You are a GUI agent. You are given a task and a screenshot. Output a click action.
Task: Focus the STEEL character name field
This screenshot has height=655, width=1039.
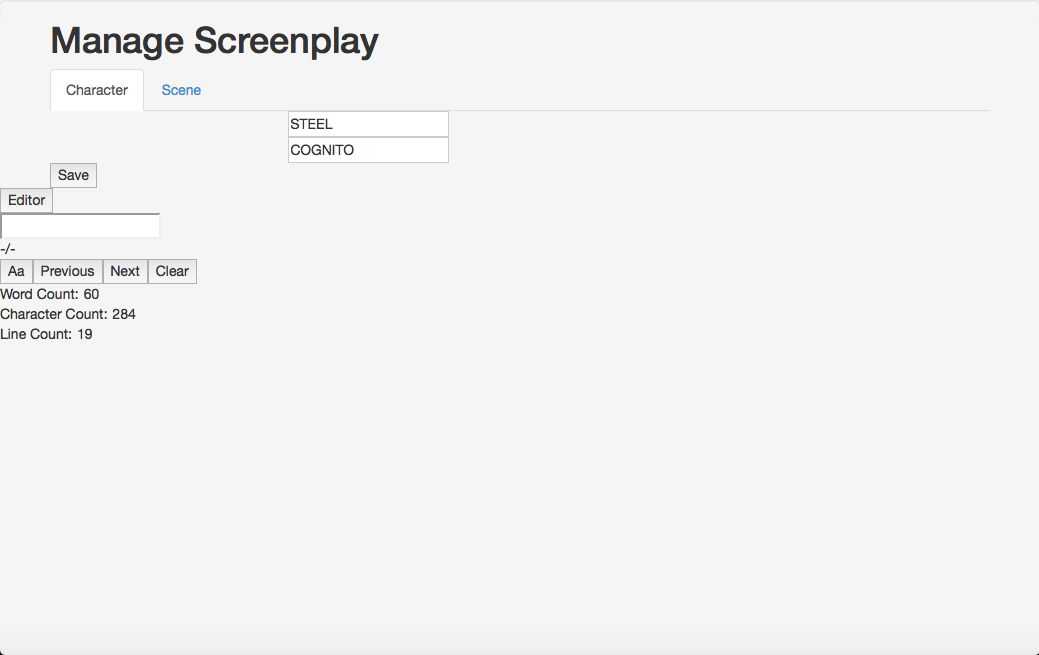point(368,124)
